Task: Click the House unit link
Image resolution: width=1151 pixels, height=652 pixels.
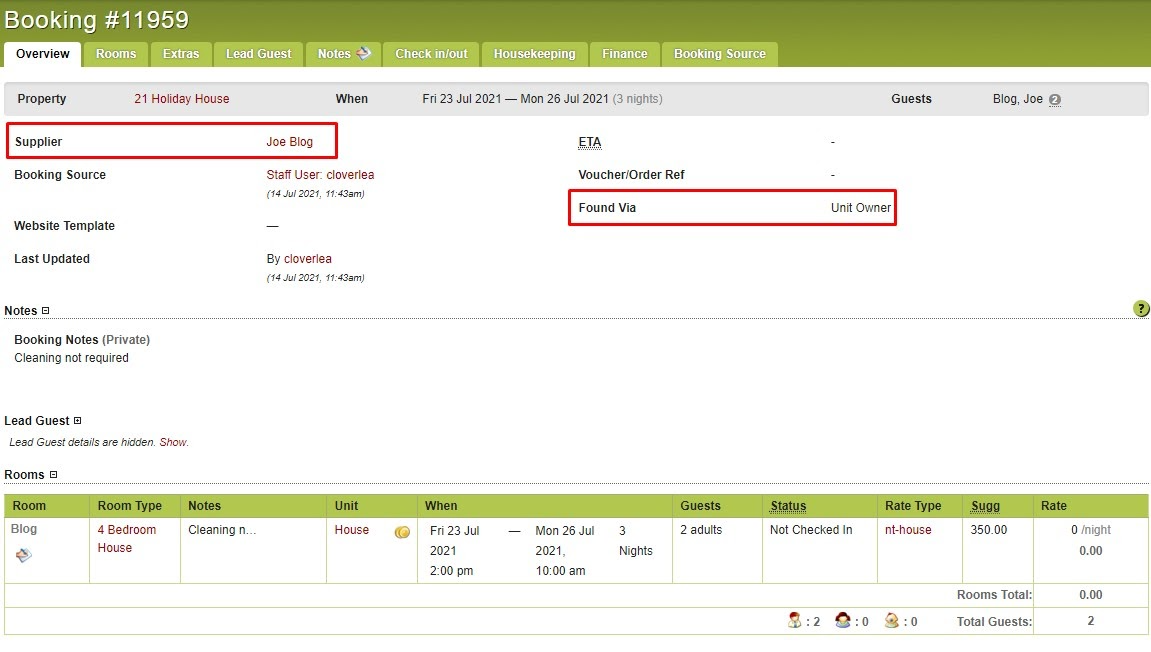Action: click(352, 529)
